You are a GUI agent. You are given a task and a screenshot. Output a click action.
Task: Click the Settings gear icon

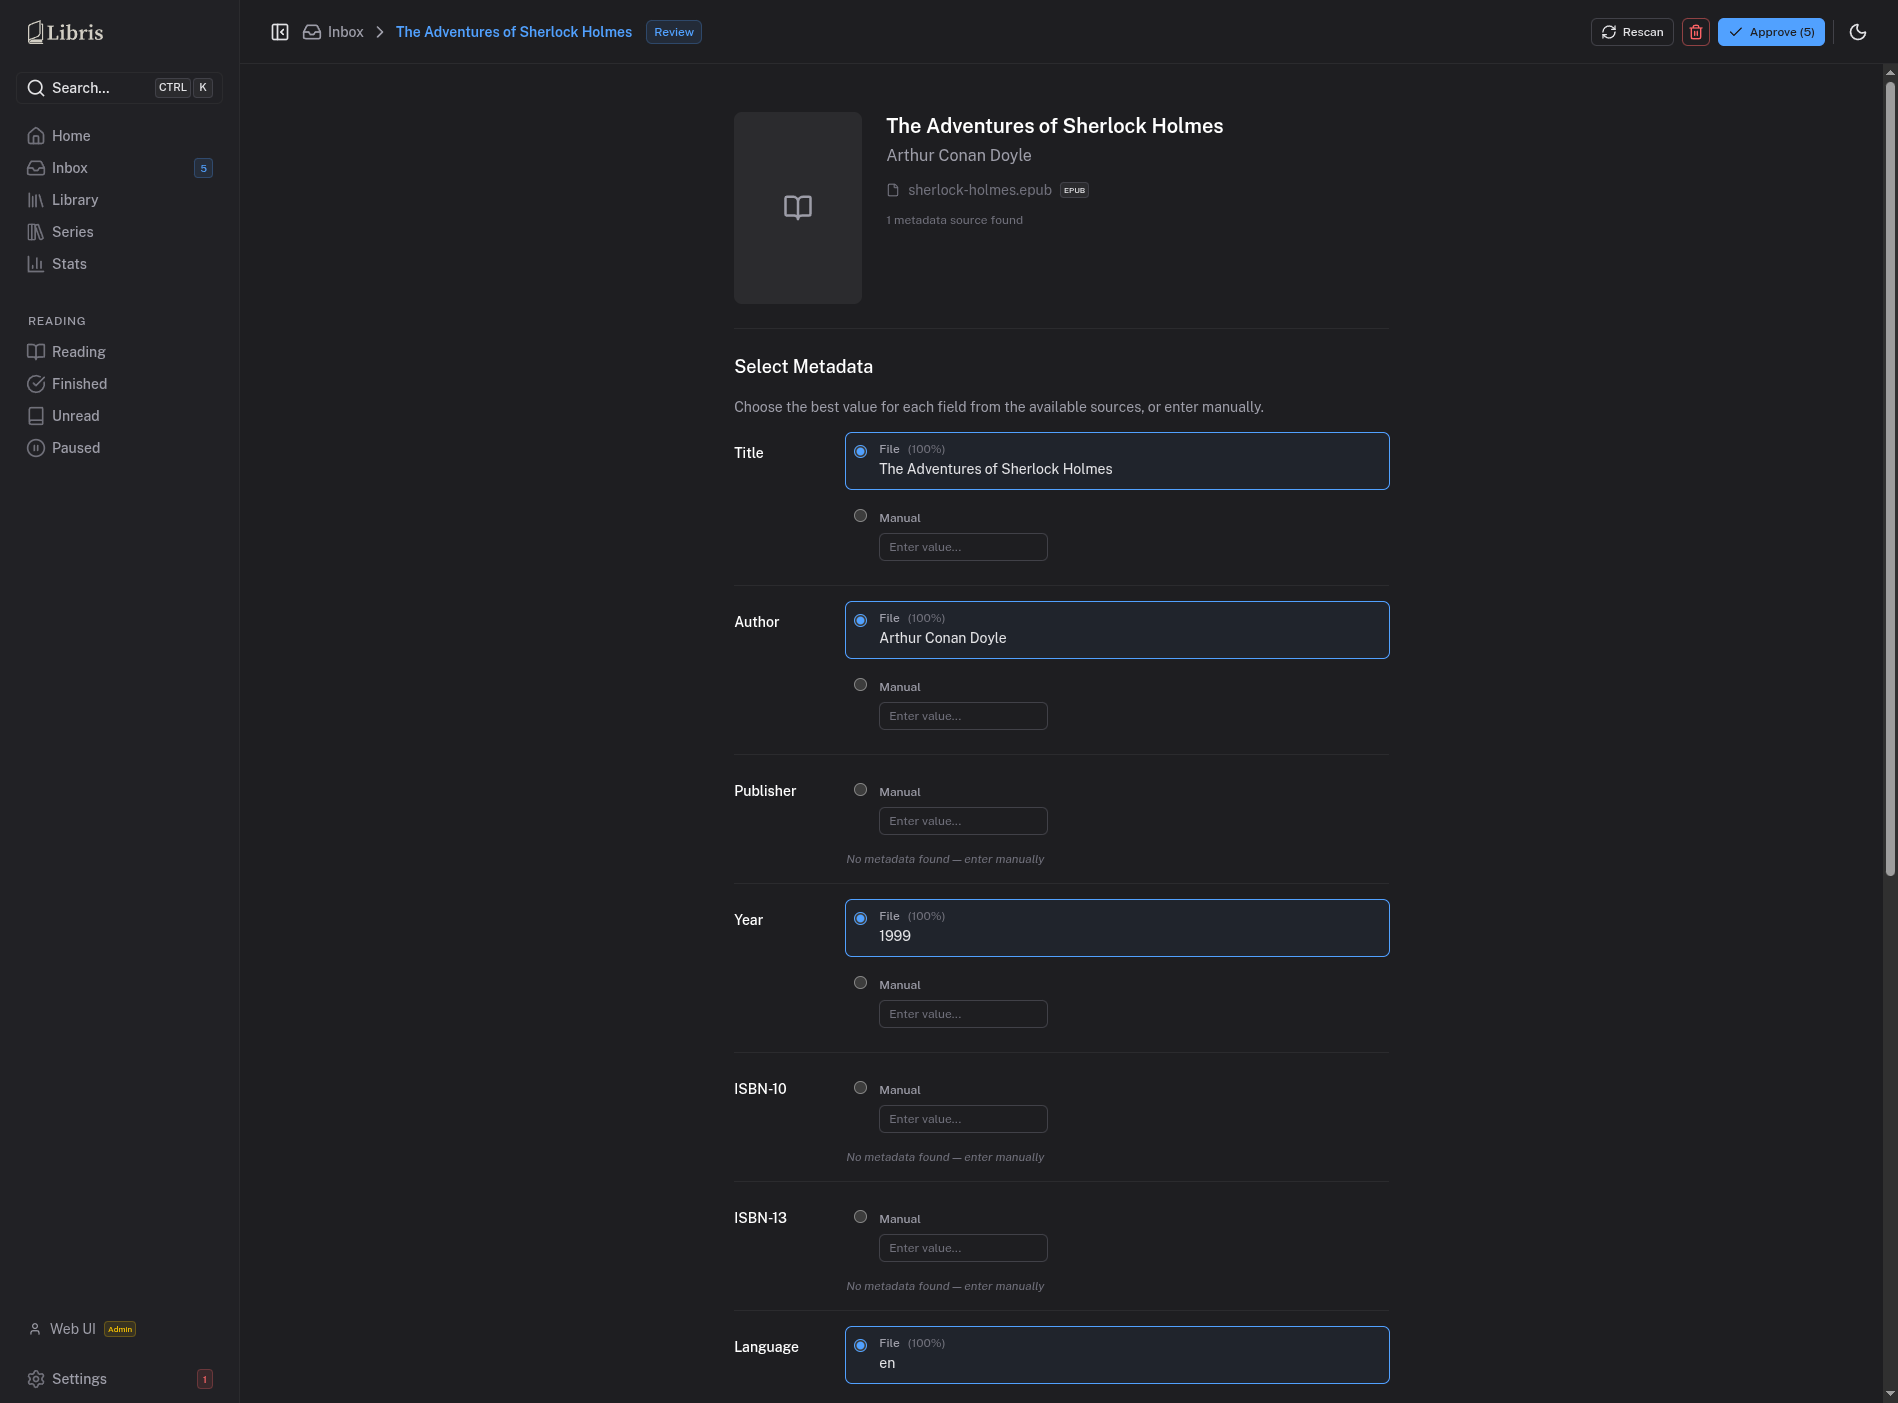click(x=36, y=1379)
